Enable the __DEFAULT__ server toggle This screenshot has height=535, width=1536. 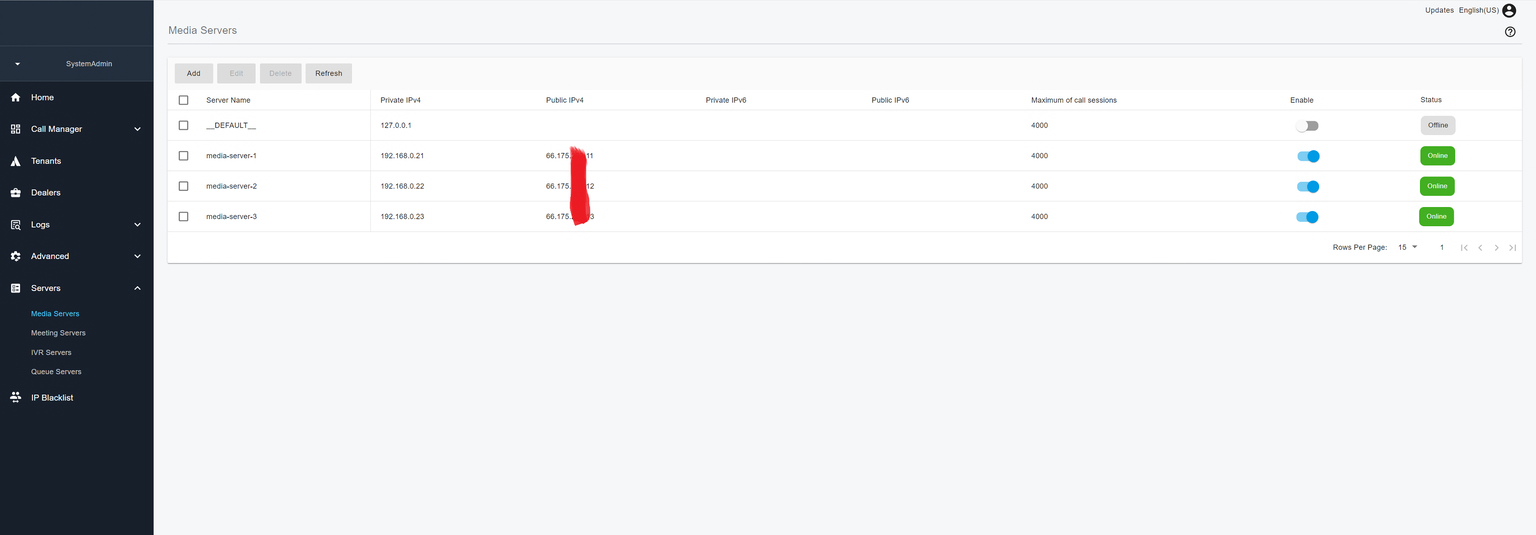tap(1307, 126)
